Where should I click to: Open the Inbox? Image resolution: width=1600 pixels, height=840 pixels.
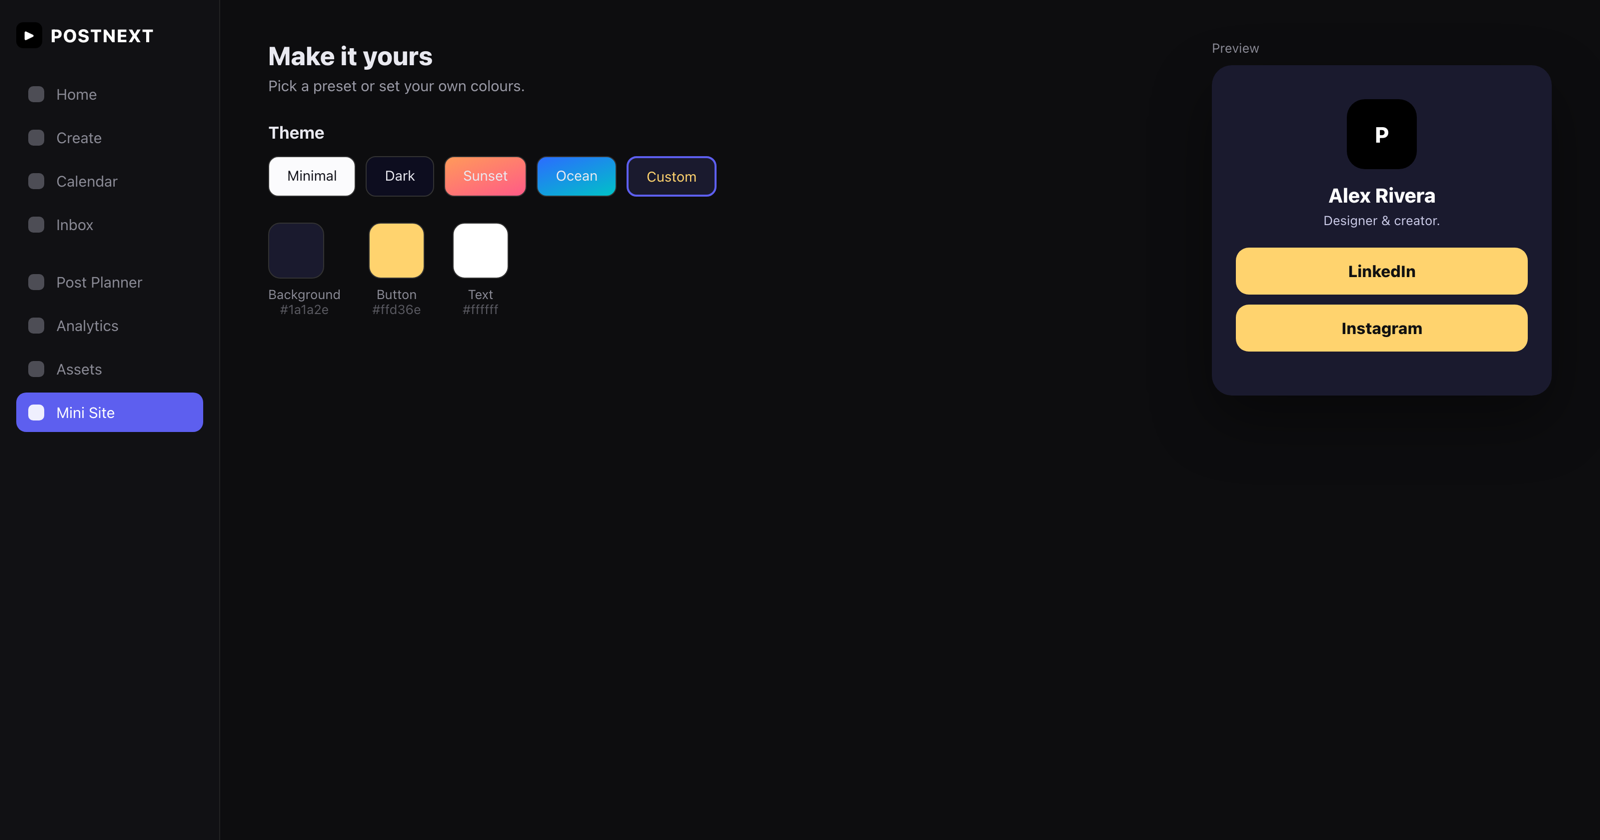click(x=109, y=225)
